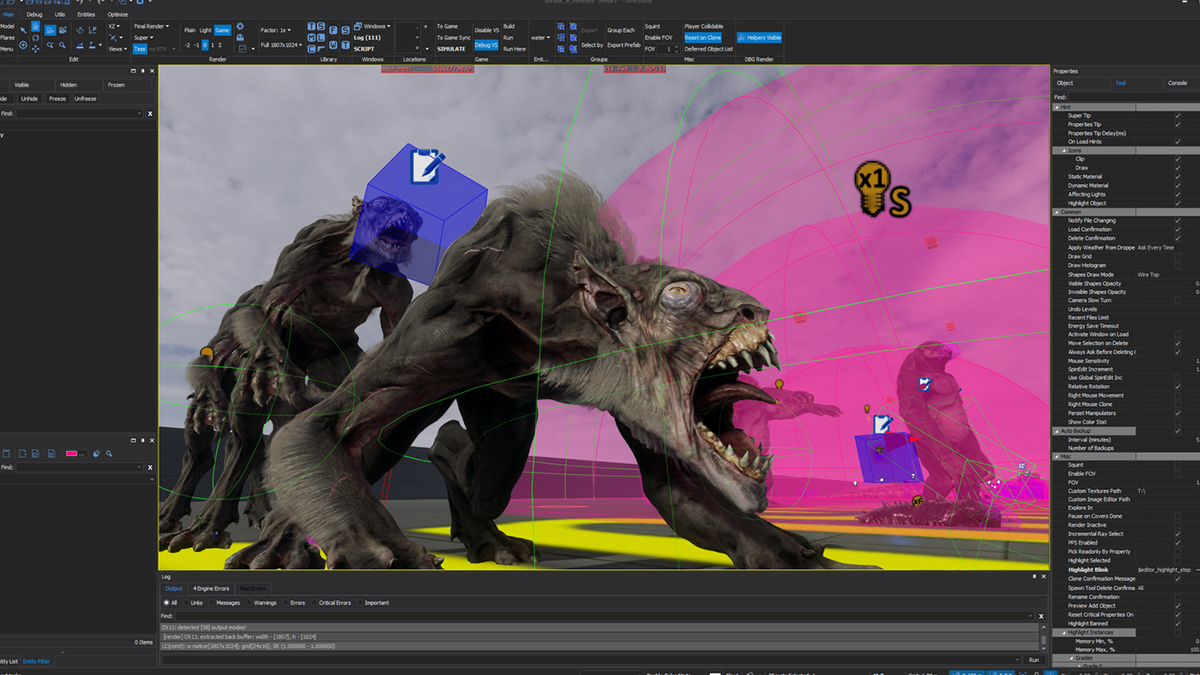Click the pink color swatch in left panel

(x=72, y=453)
